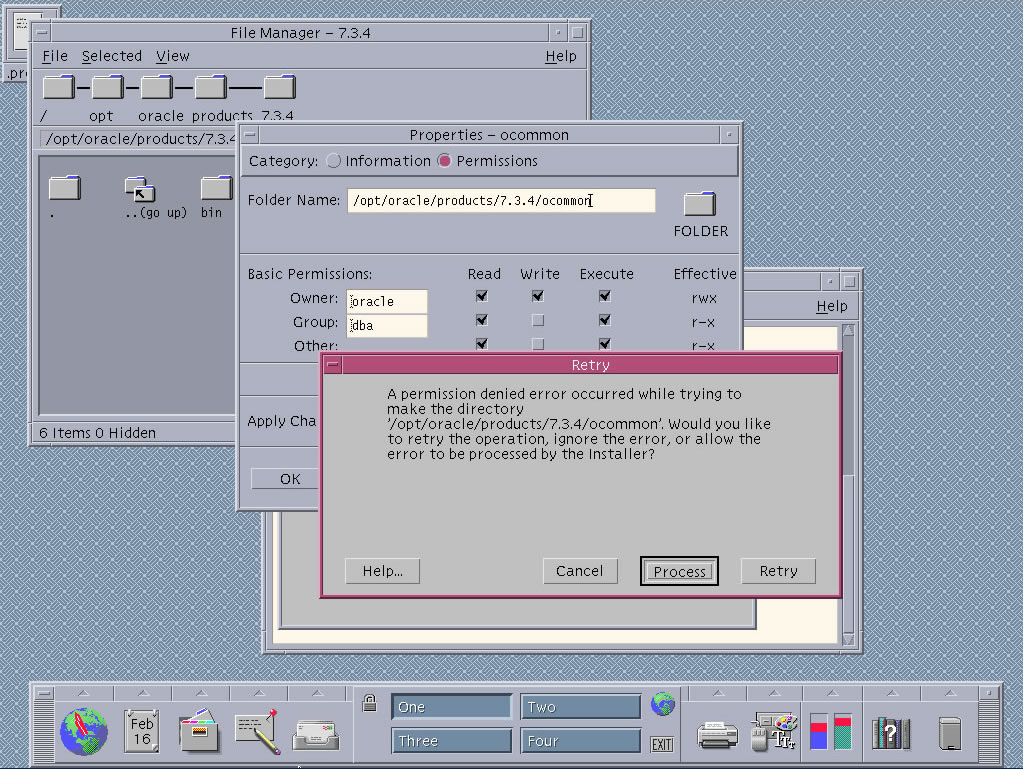Toggle Group Execute permission checkbox
The image size is (1023, 769).
tap(605, 320)
